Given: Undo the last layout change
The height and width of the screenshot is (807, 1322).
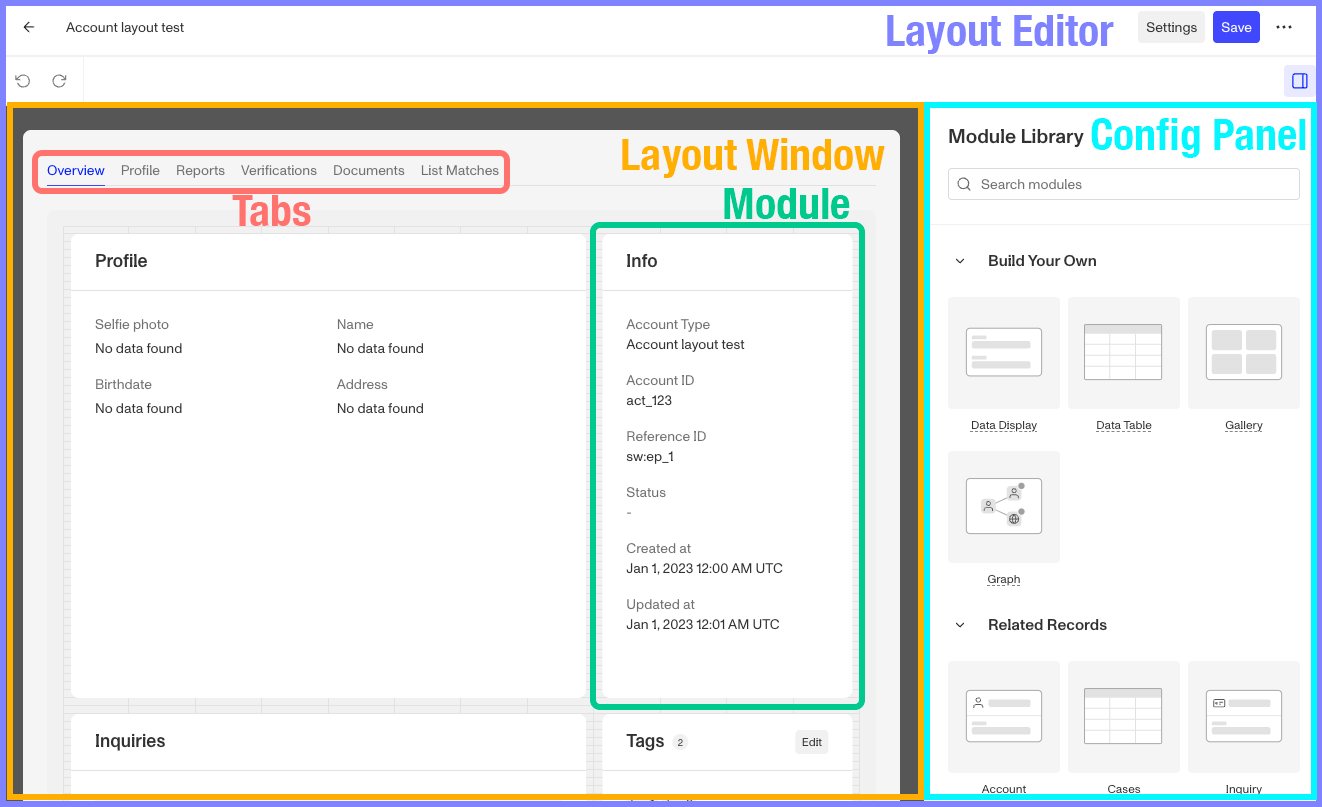Looking at the screenshot, I should (x=23, y=80).
